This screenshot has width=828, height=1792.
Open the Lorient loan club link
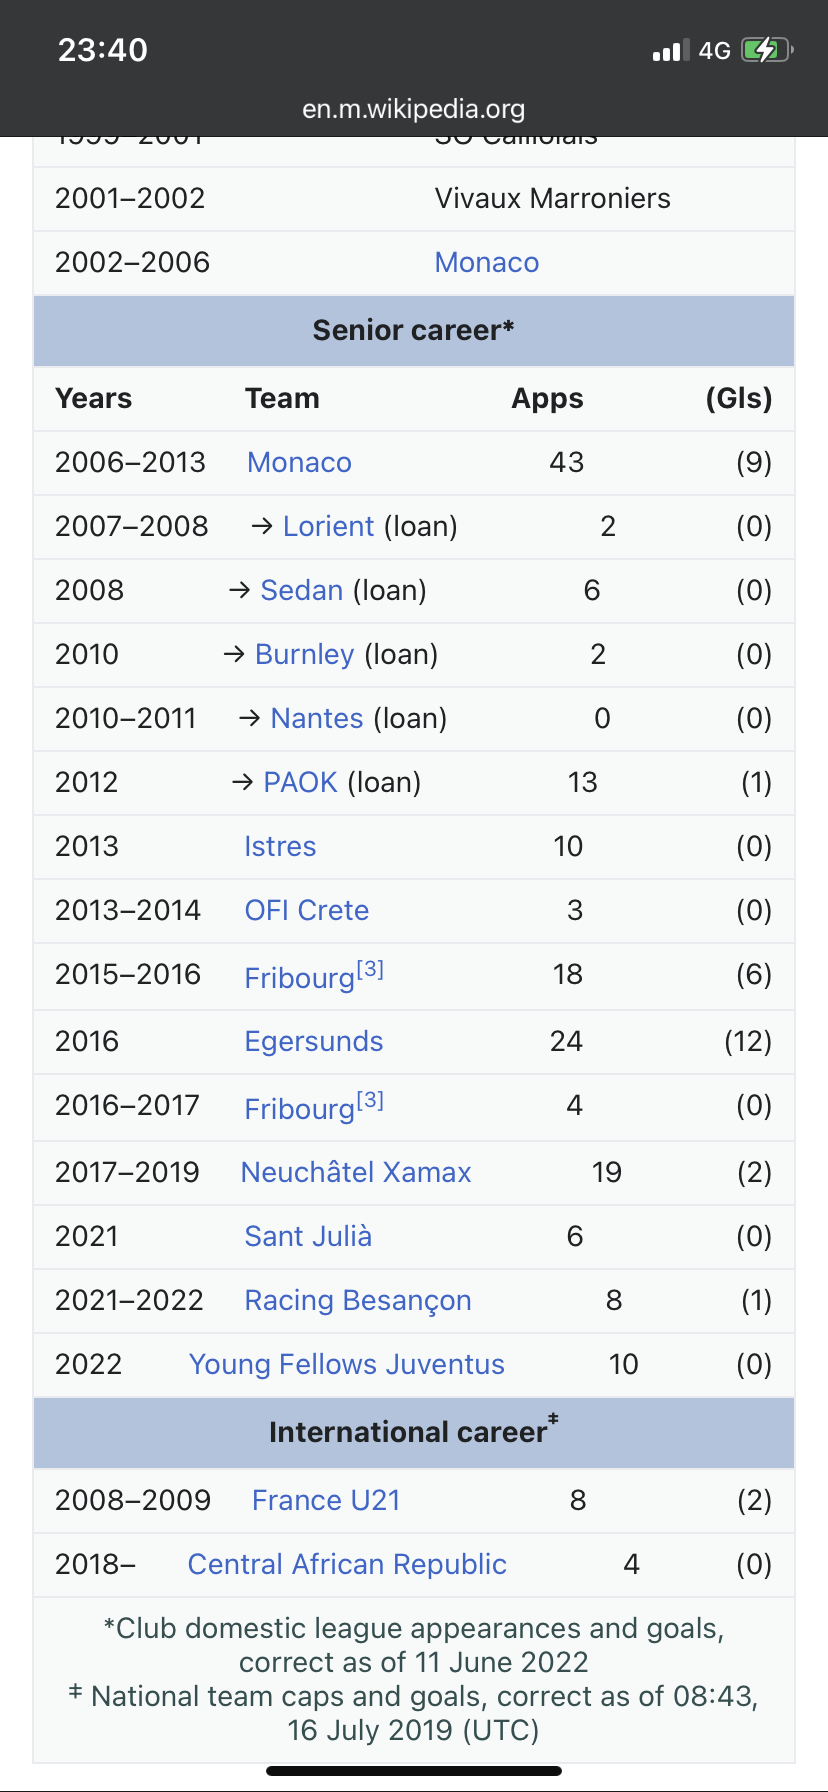point(328,526)
